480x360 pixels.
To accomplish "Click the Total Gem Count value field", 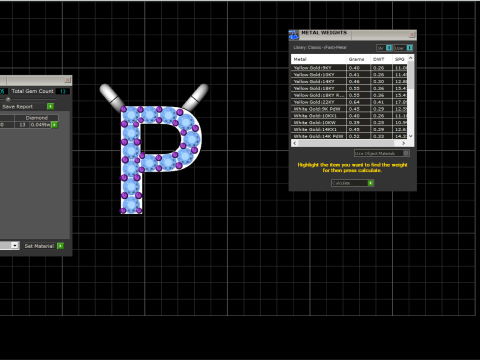I will [x=63, y=91].
